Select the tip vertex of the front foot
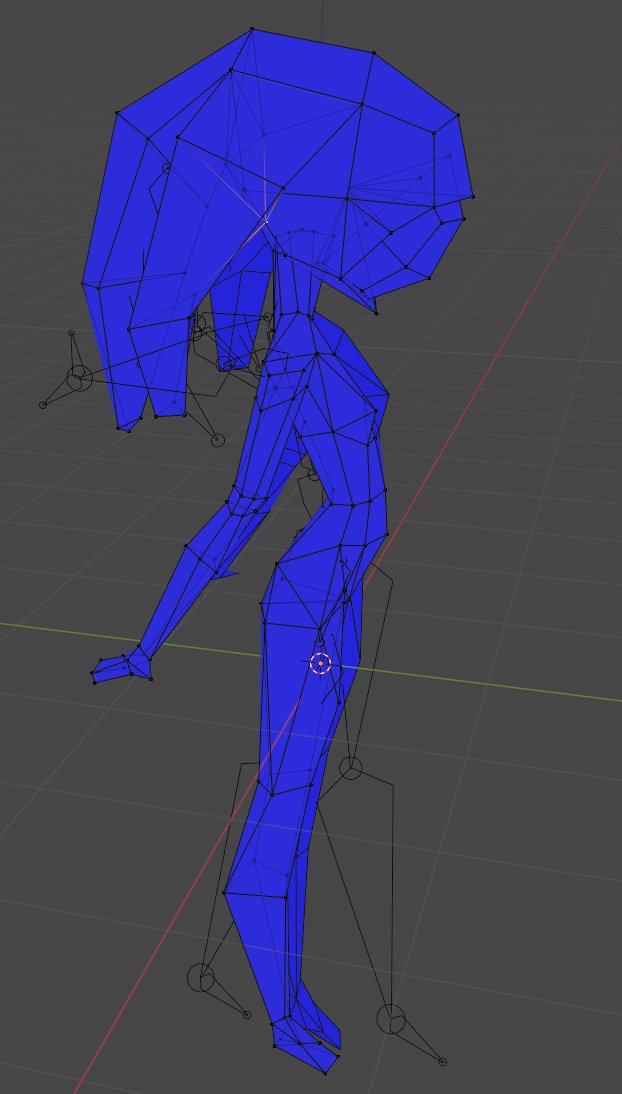 [x=325, y=1072]
